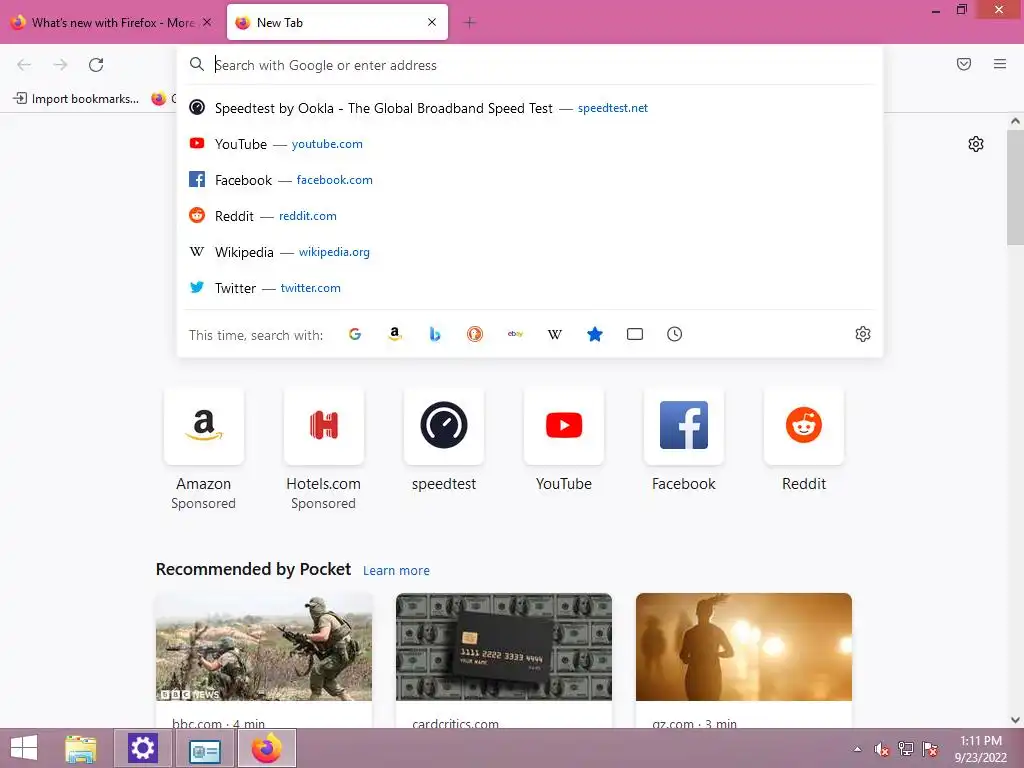Open taskbar clock showing 1:11 PM
Viewport: 1024px width, 768px height.
click(x=980, y=749)
